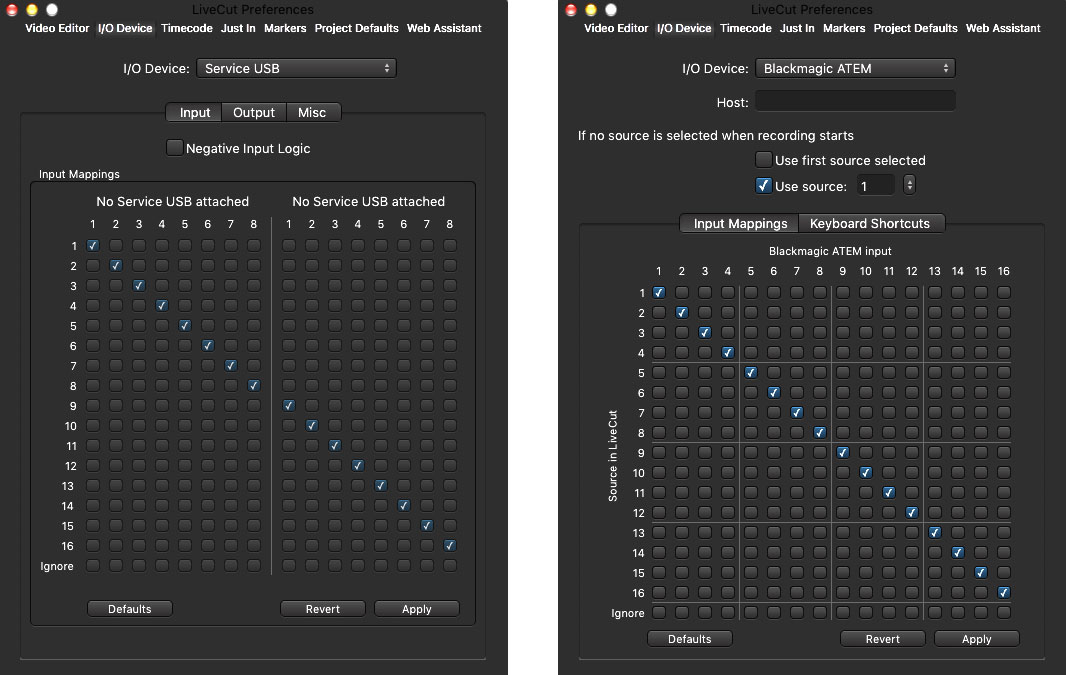Click Revert button in Service USB window
Screen dimensions: 1066x675
(x=323, y=609)
